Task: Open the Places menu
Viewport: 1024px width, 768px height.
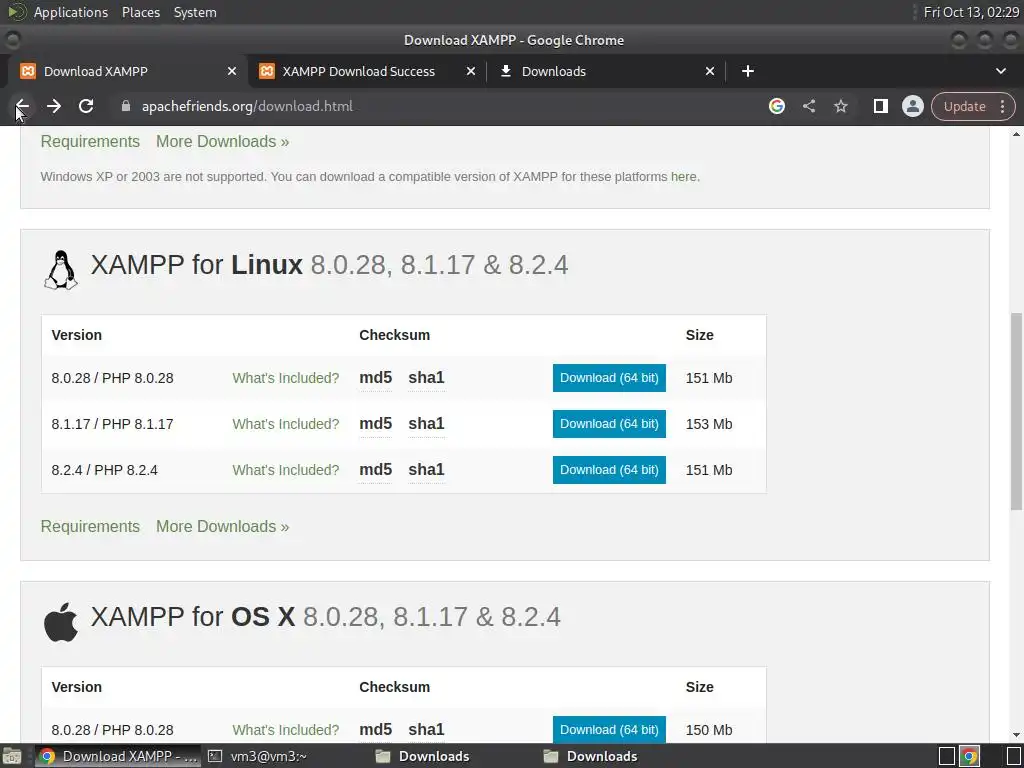Action: pyautogui.click(x=140, y=12)
